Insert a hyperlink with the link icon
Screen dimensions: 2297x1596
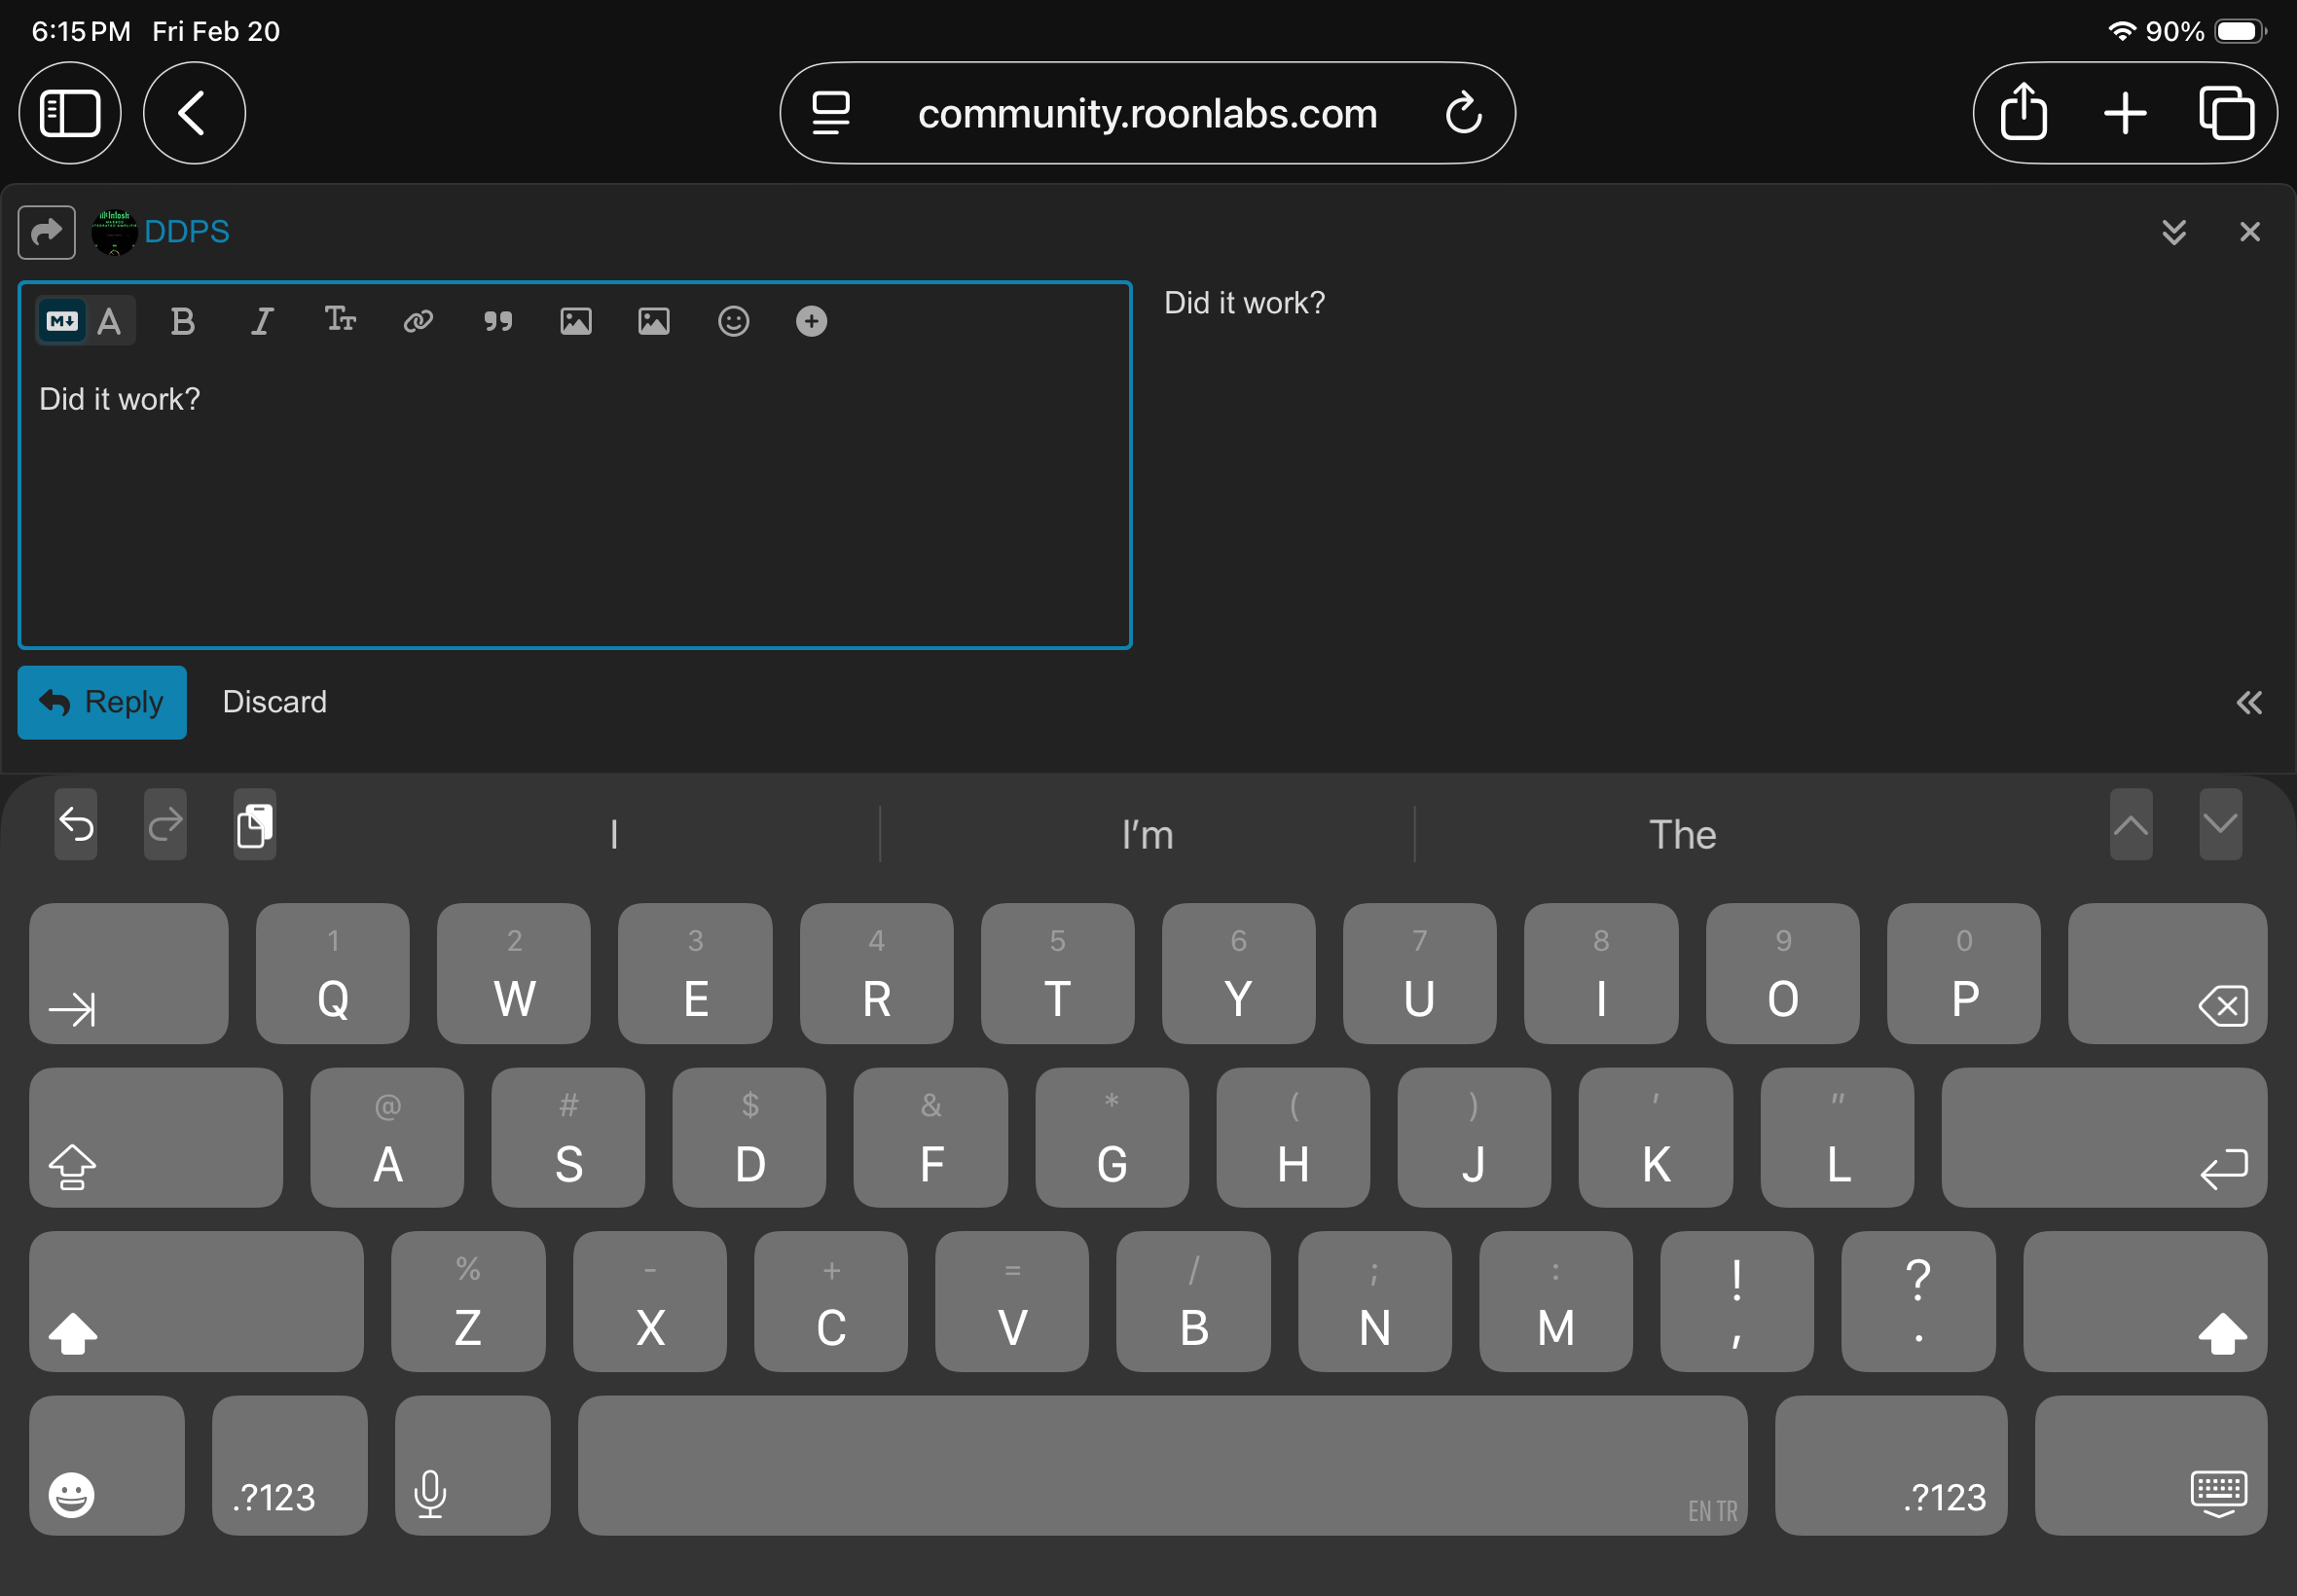pos(418,321)
